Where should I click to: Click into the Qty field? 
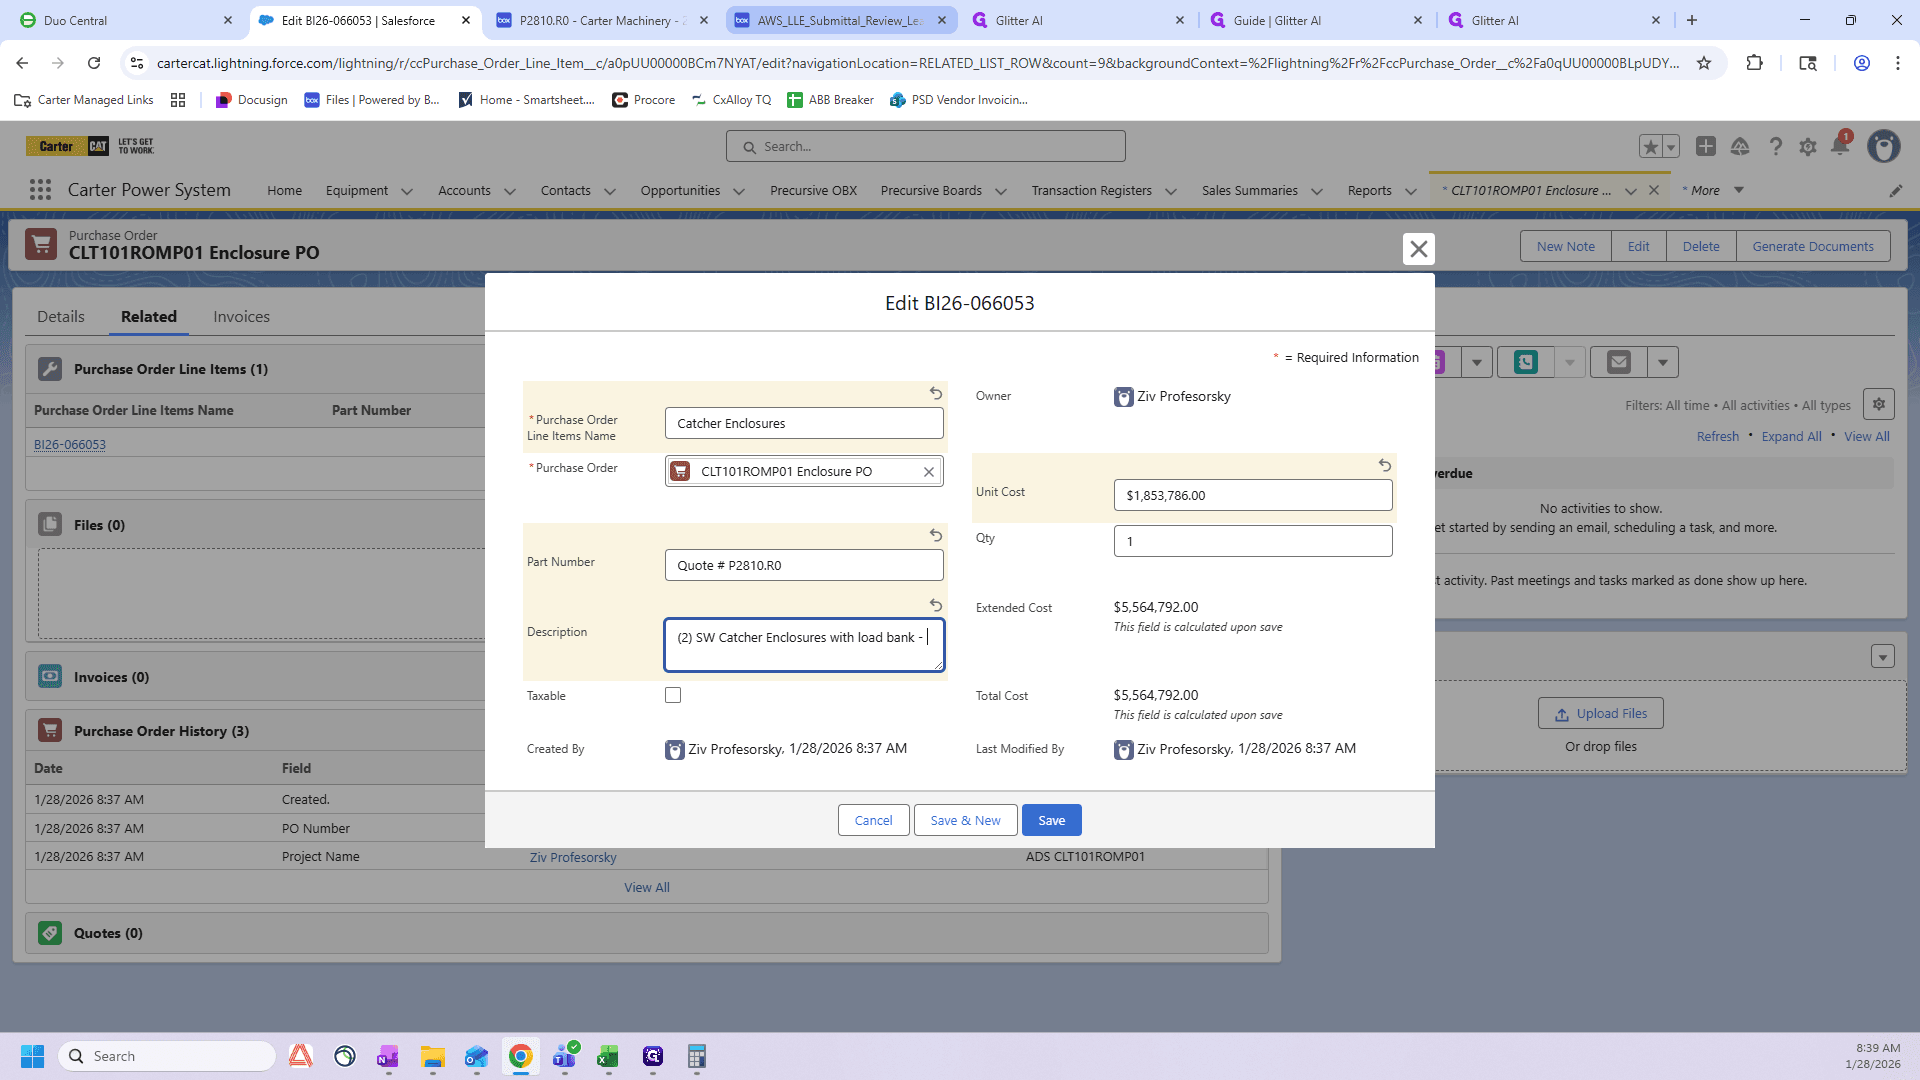[x=1253, y=541]
